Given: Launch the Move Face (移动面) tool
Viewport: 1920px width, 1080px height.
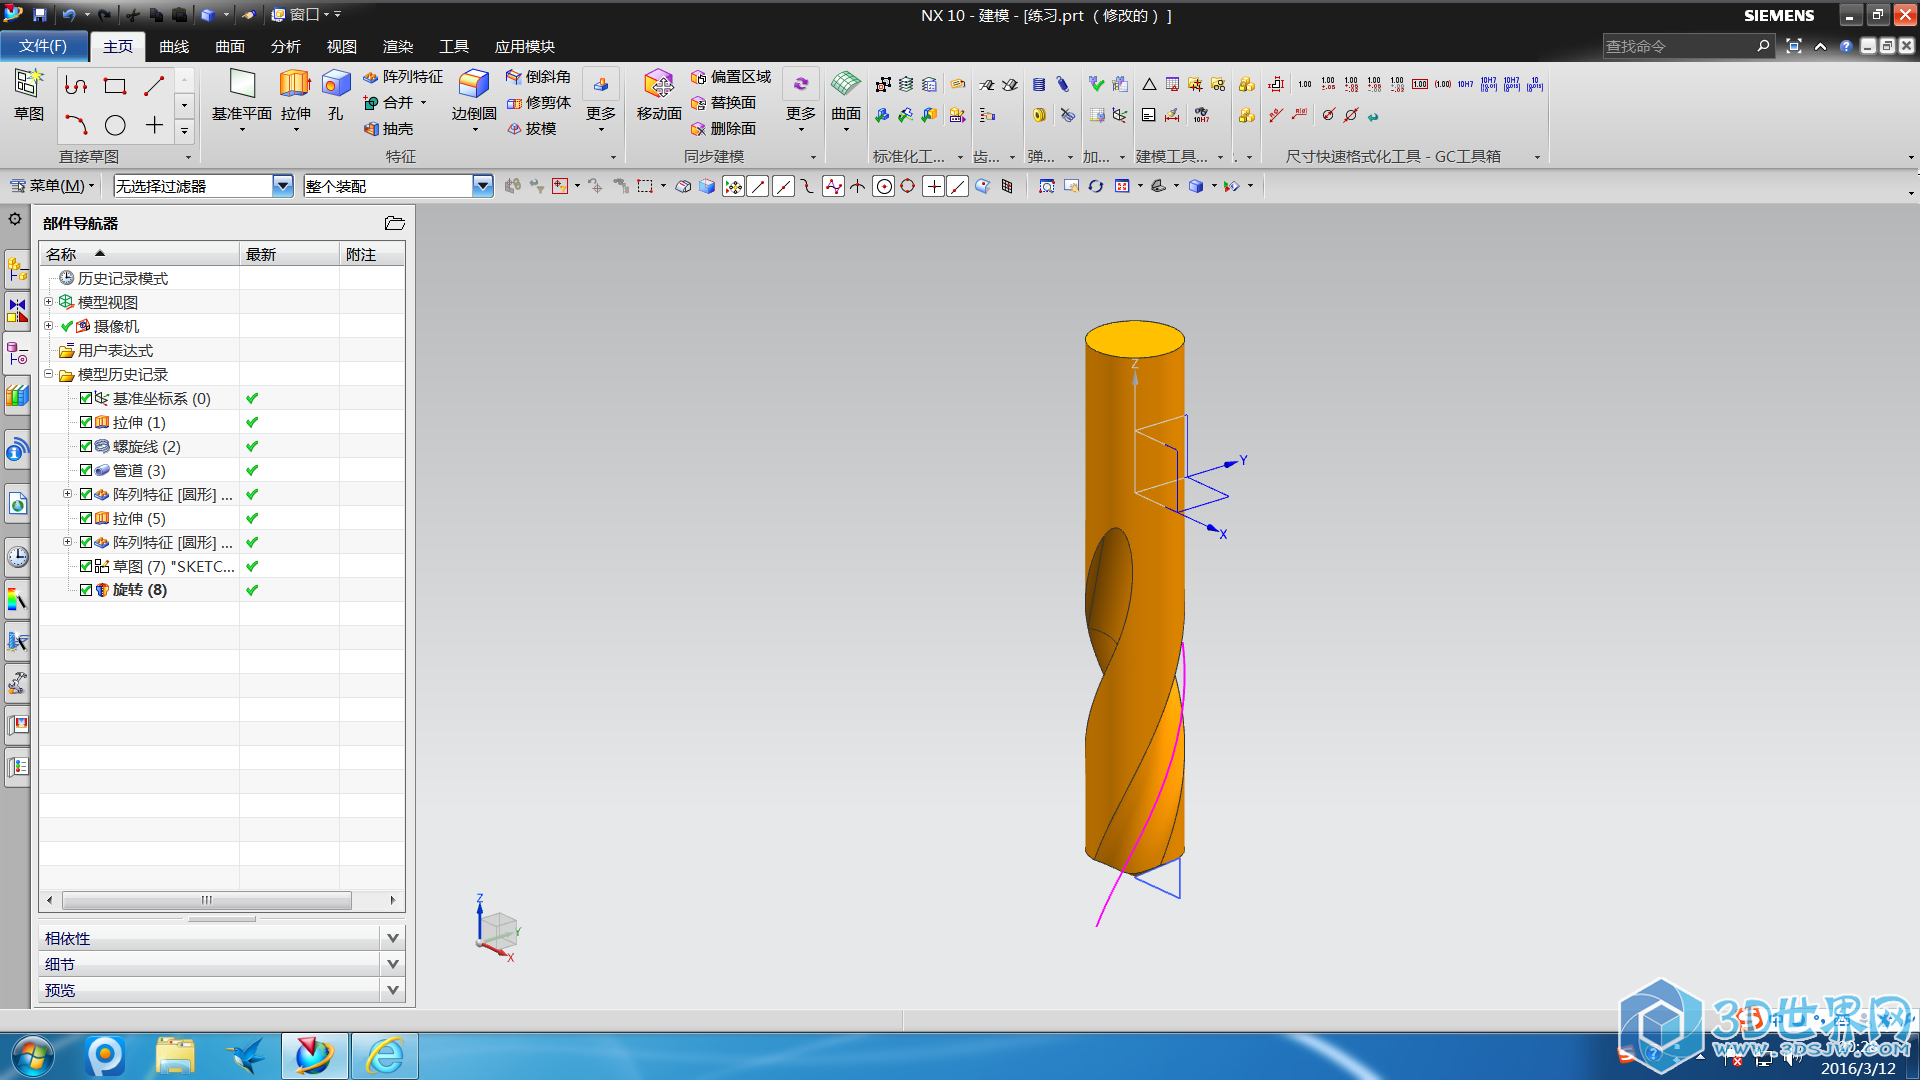Looking at the screenshot, I should [659, 94].
